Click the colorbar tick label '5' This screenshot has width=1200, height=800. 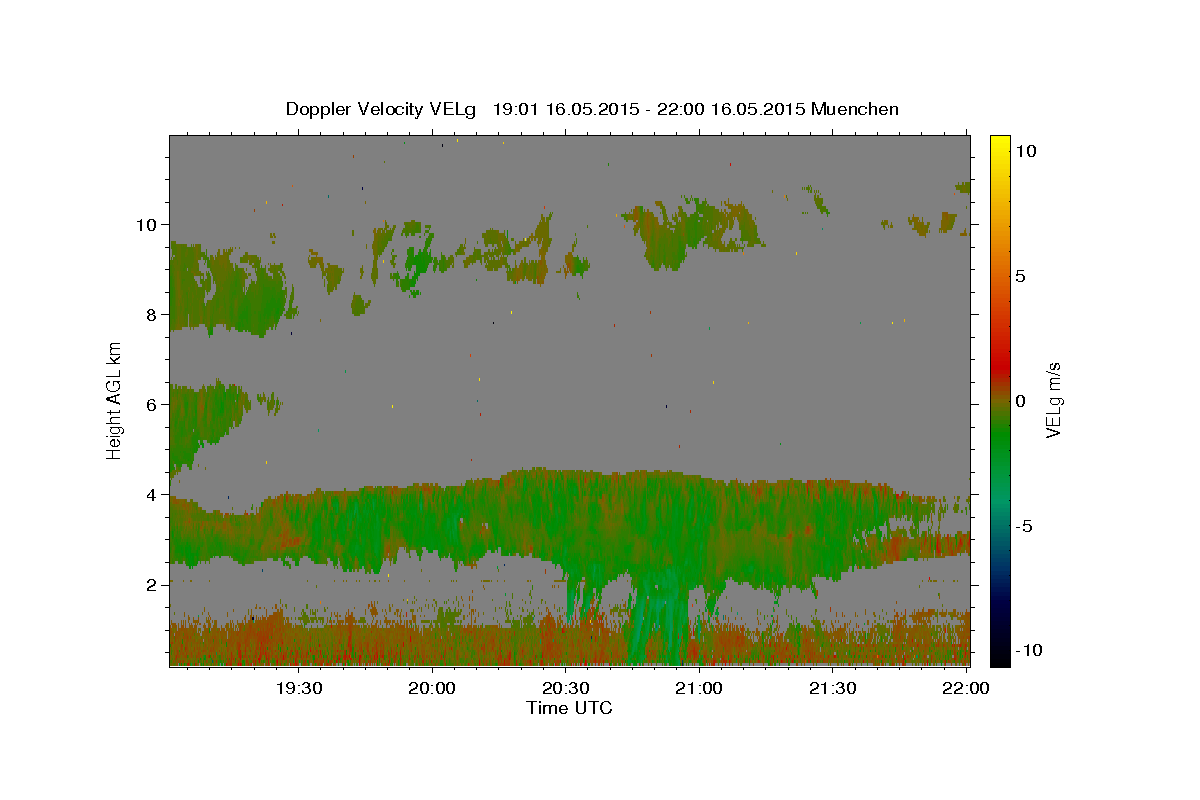(1020, 276)
